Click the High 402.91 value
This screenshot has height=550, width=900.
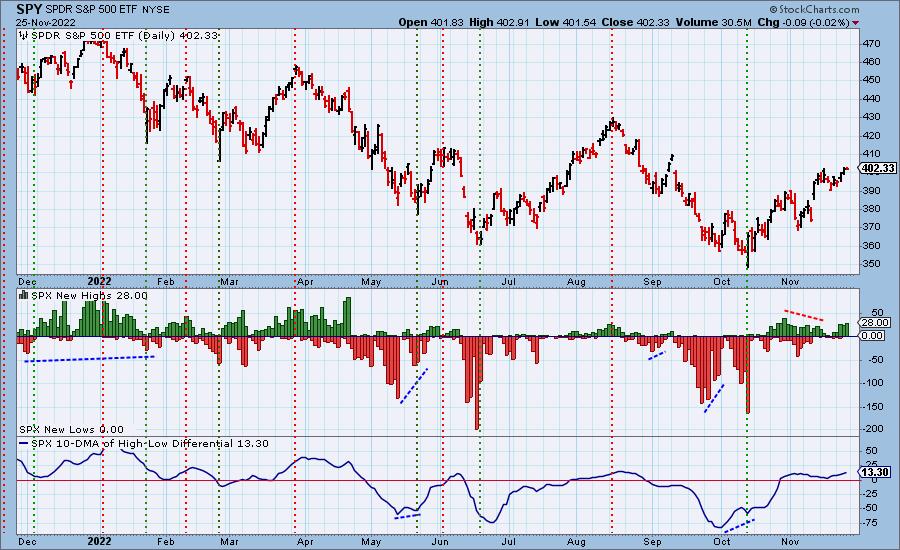coord(499,22)
